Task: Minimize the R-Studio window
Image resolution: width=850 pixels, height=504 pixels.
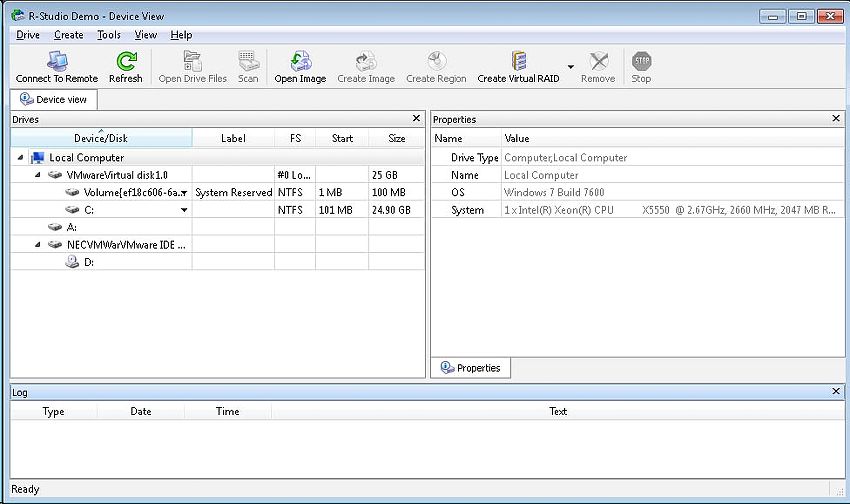Action: point(772,16)
